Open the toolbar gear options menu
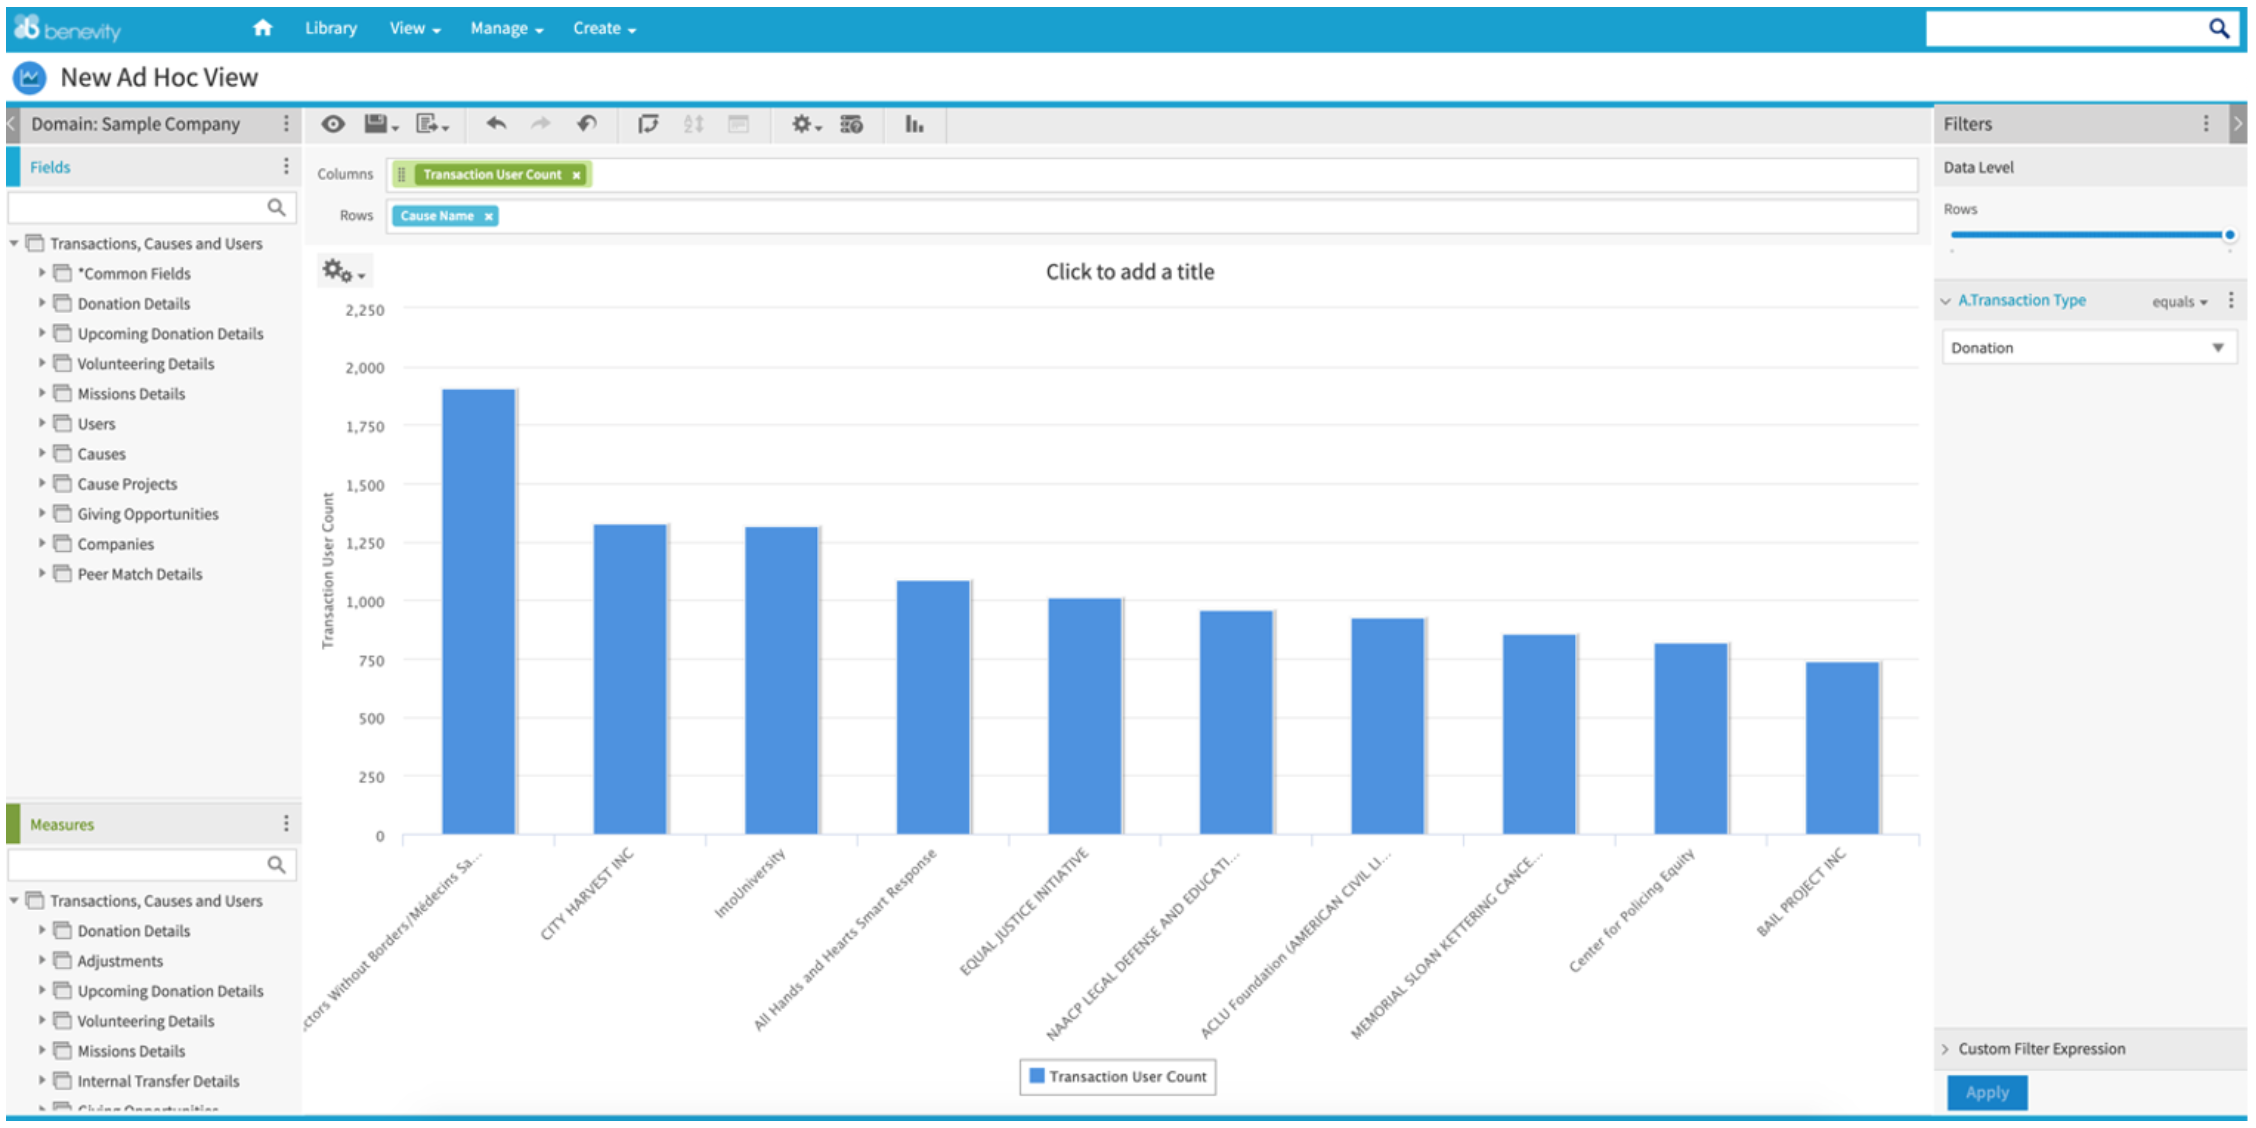Viewport: 2256px width, 1128px height. (806, 124)
